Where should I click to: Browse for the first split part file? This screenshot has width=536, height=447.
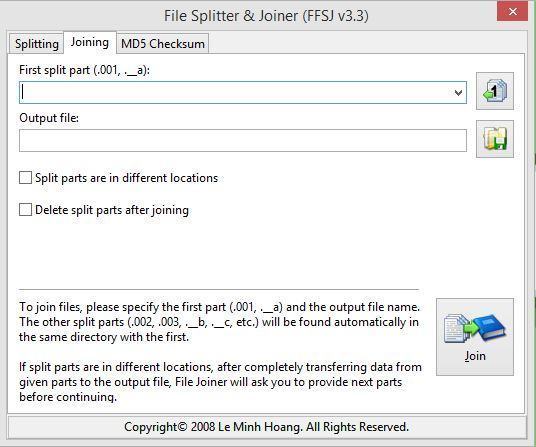[495, 91]
